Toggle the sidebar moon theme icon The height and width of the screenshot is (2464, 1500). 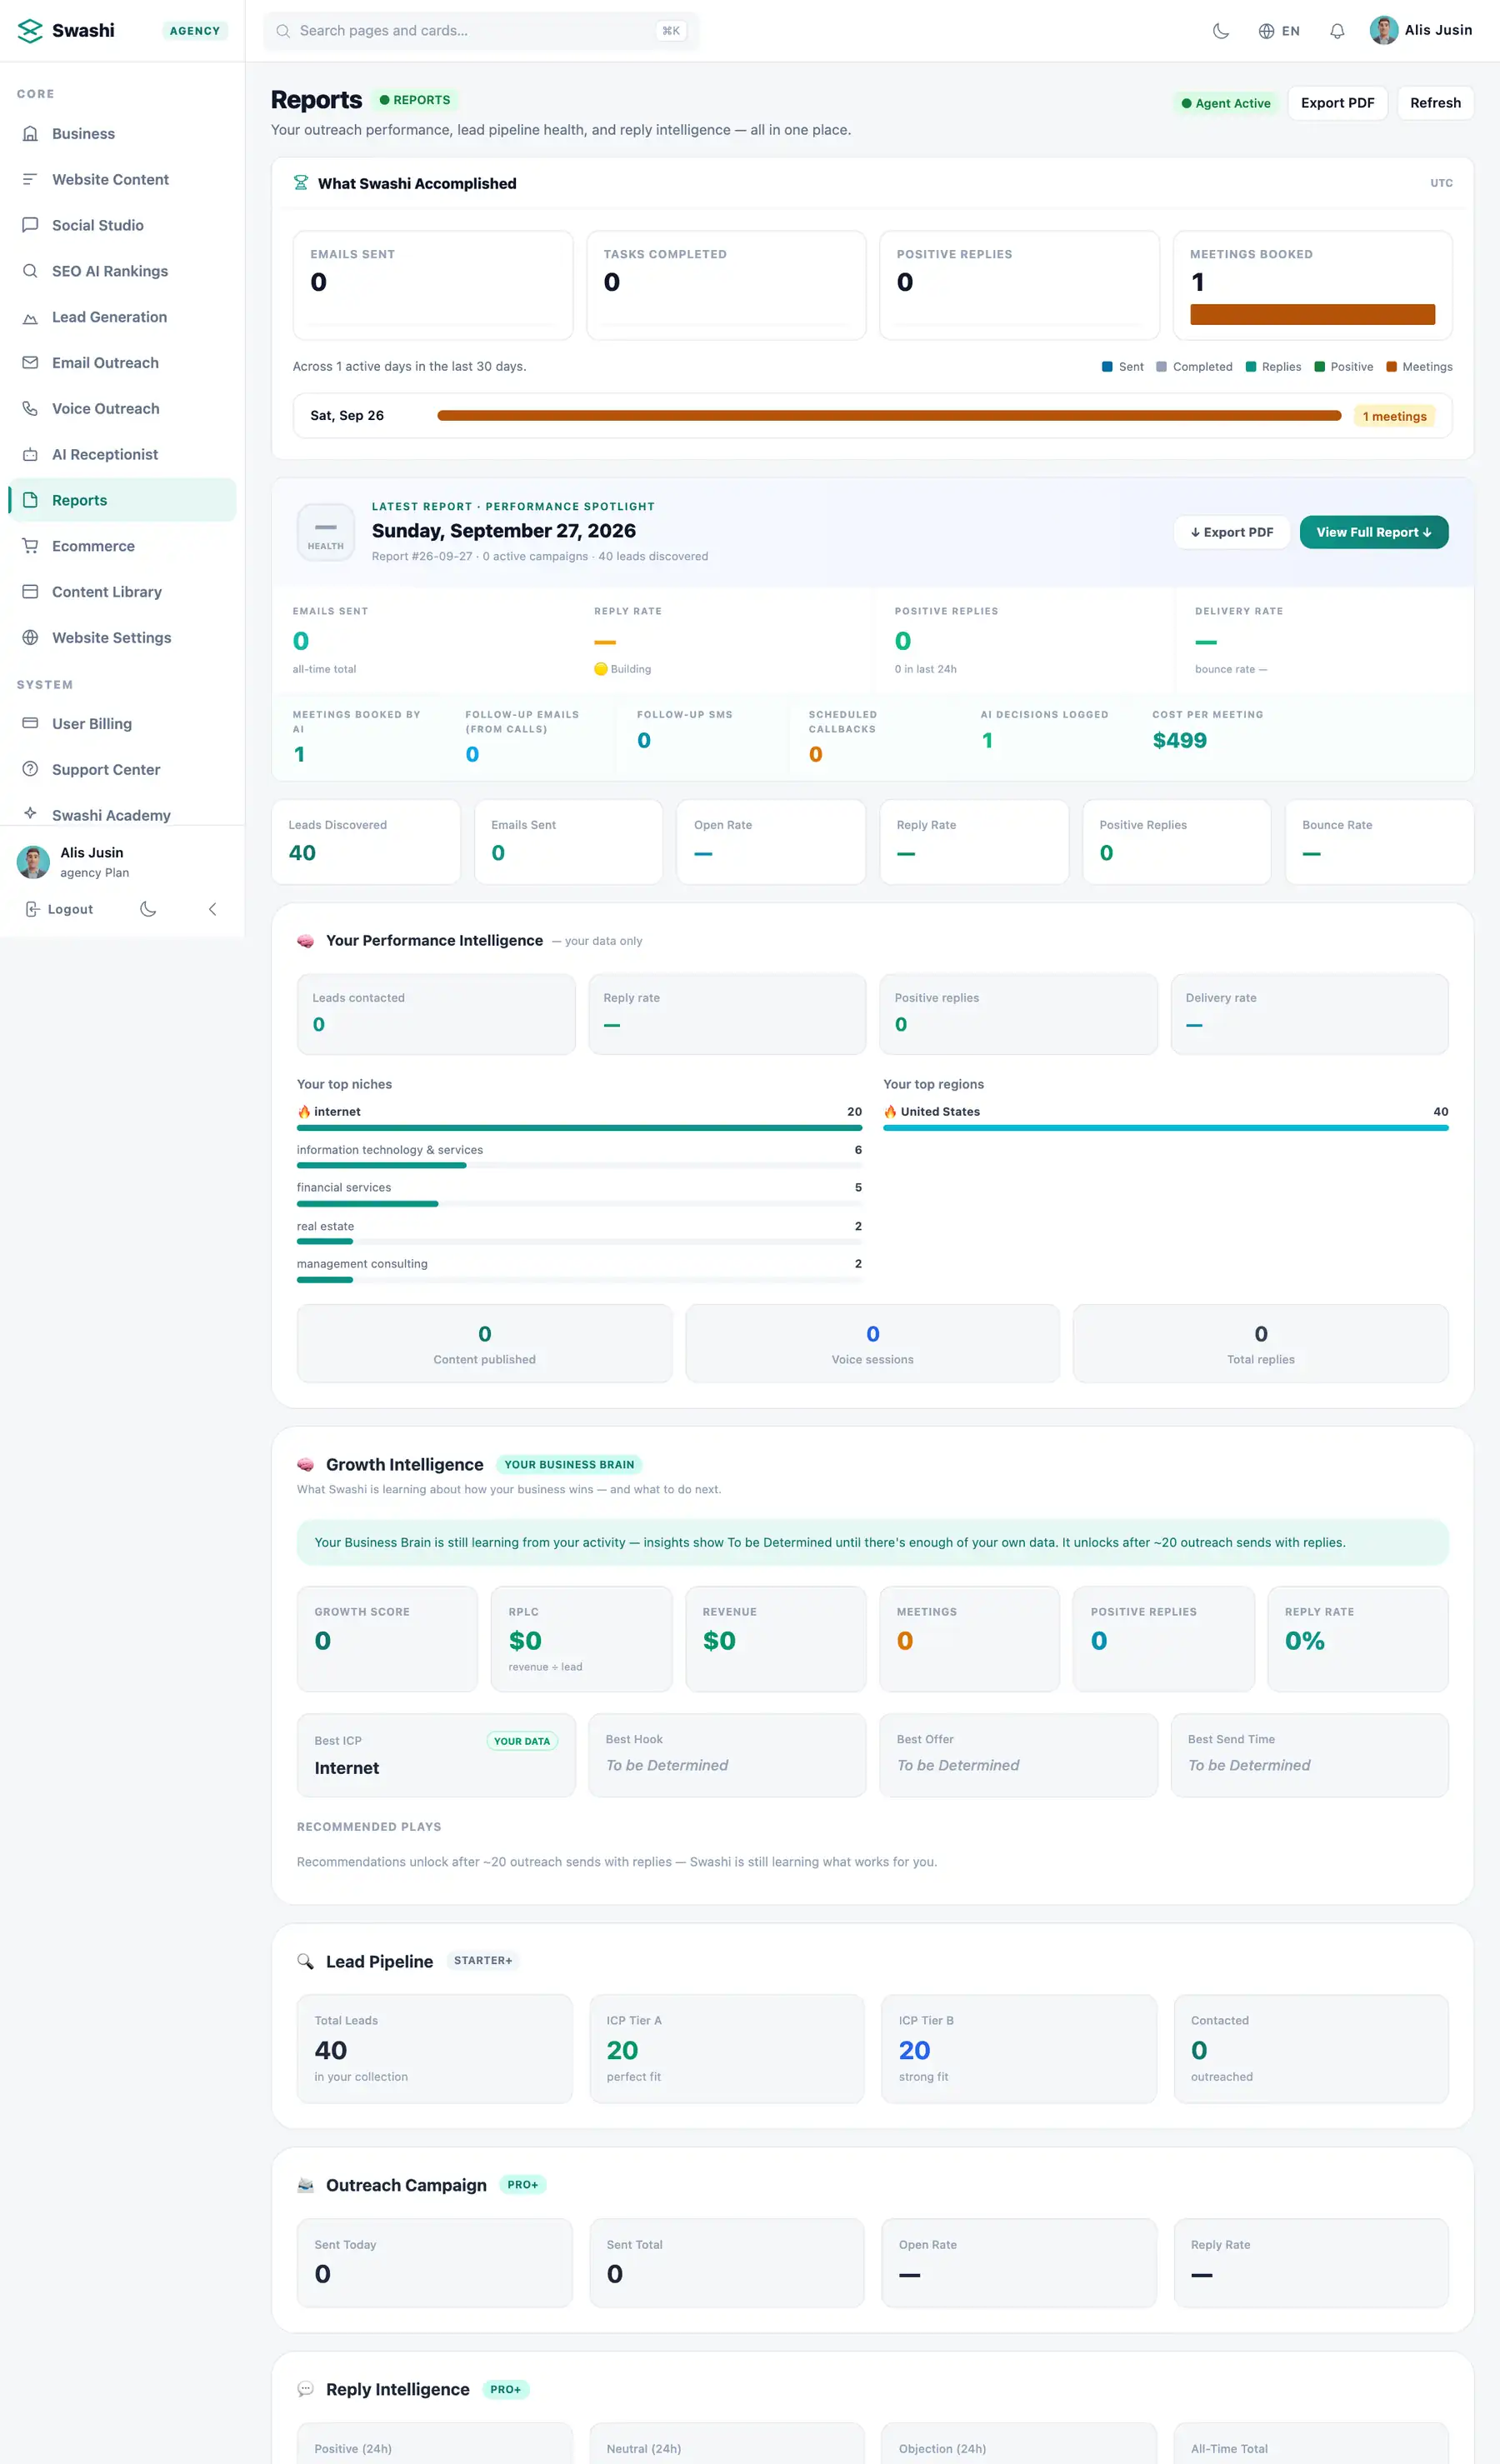click(x=148, y=909)
